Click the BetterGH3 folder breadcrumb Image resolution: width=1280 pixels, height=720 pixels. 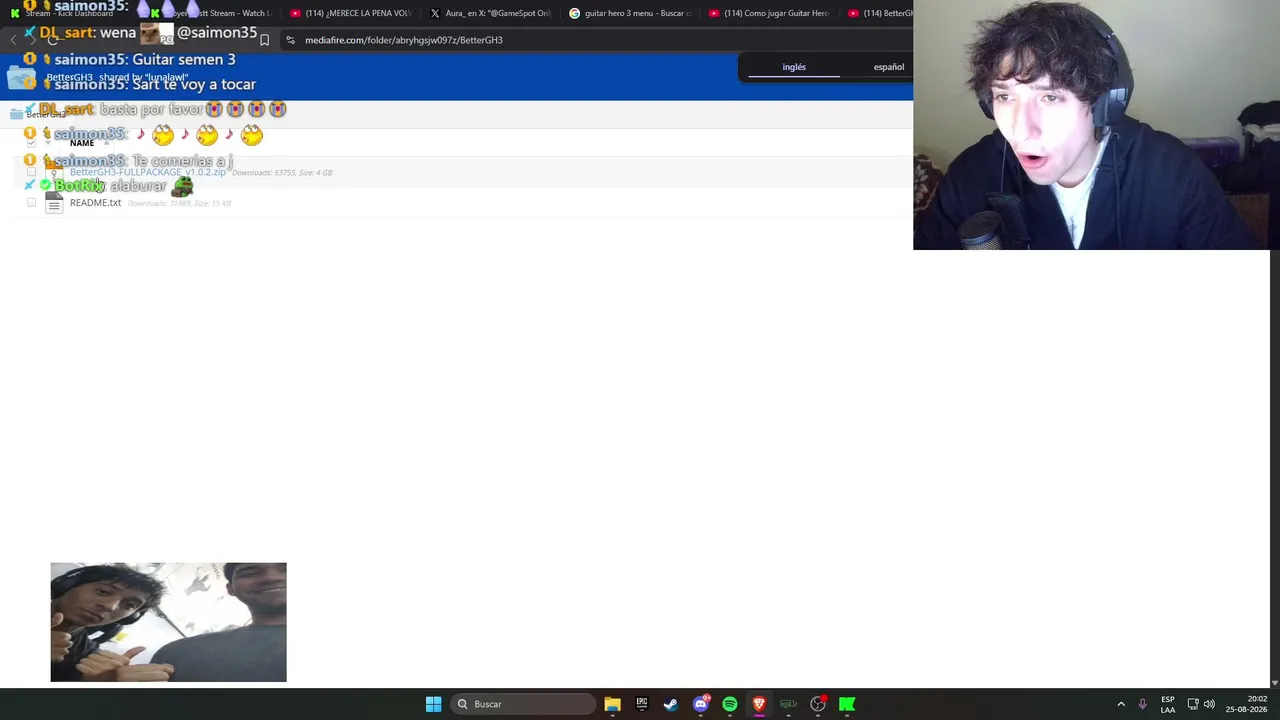46,114
